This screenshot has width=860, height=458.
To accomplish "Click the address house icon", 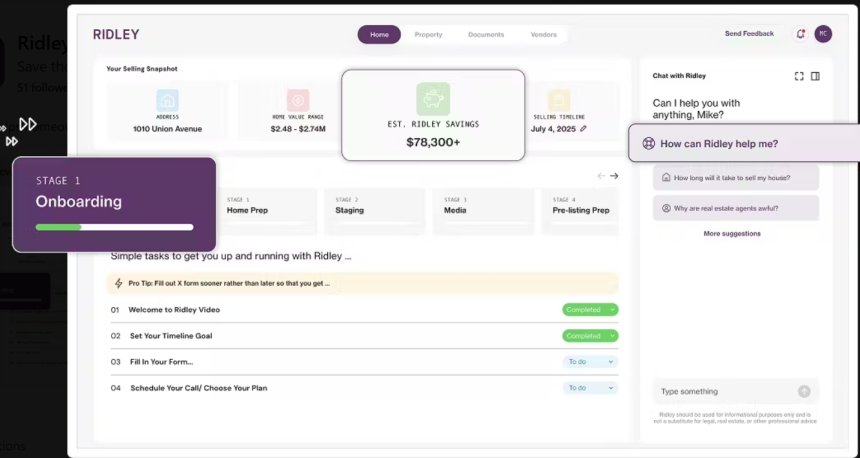I will (x=167, y=101).
